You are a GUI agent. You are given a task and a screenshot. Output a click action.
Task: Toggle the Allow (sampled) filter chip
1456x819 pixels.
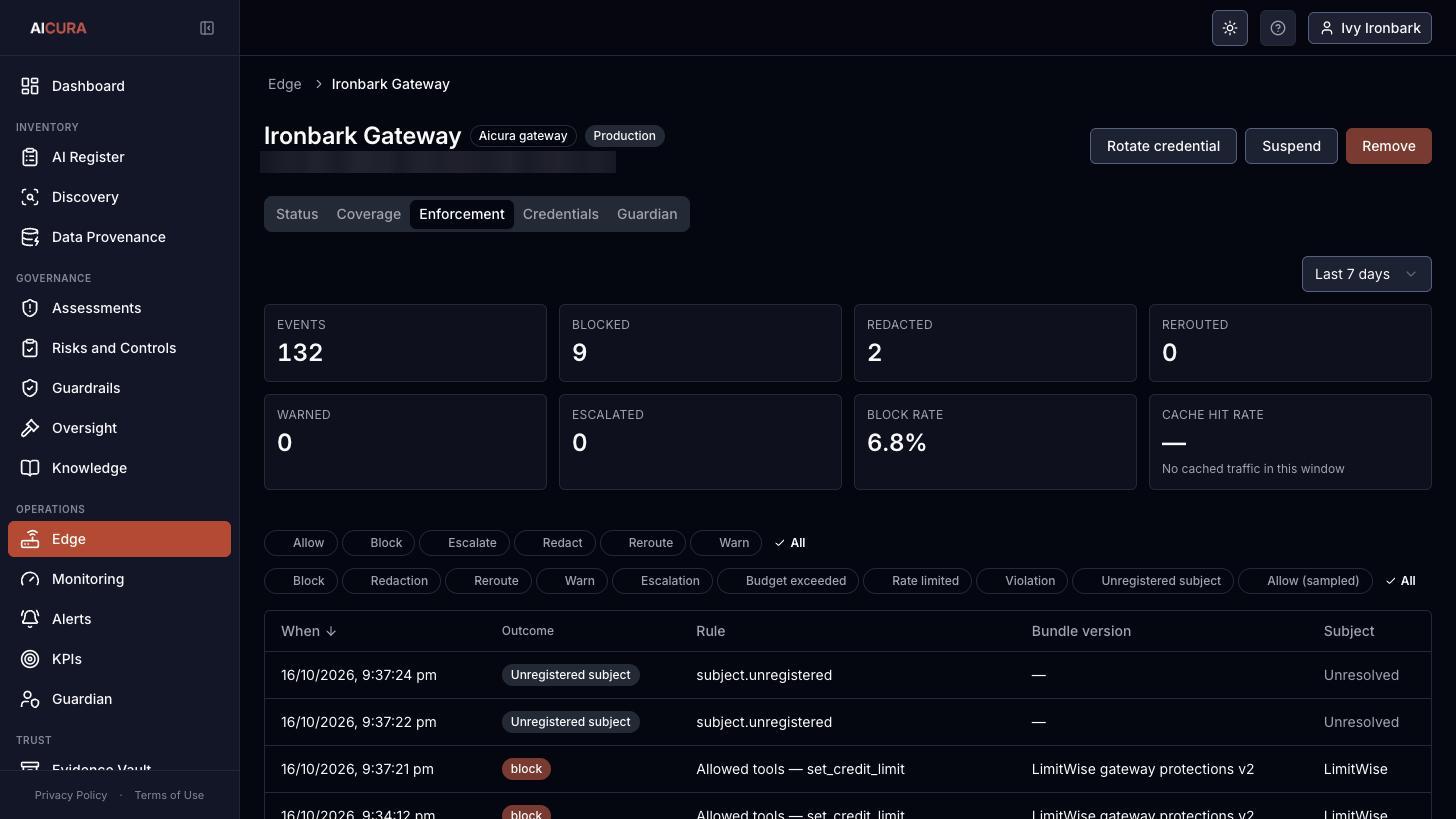[1305, 581]
